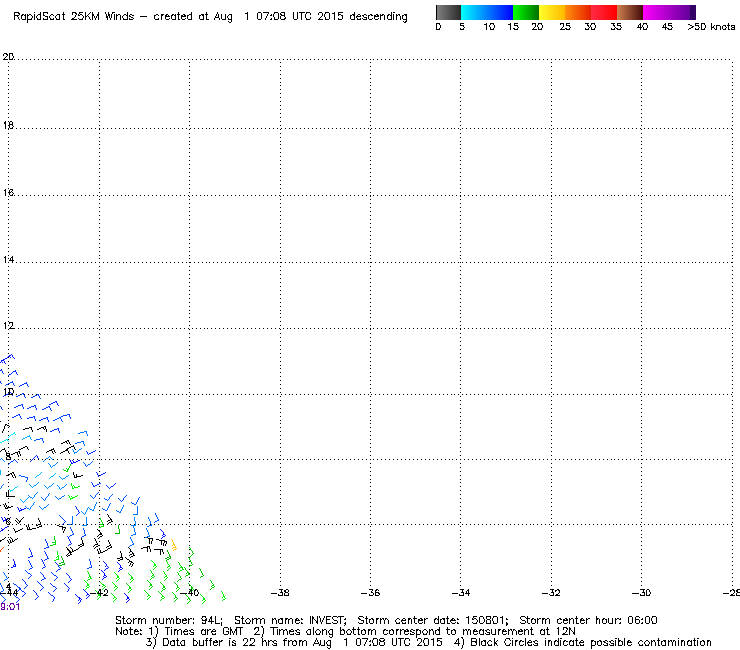Click 'Storm center hour: 06:00' text

click(588, 620)
